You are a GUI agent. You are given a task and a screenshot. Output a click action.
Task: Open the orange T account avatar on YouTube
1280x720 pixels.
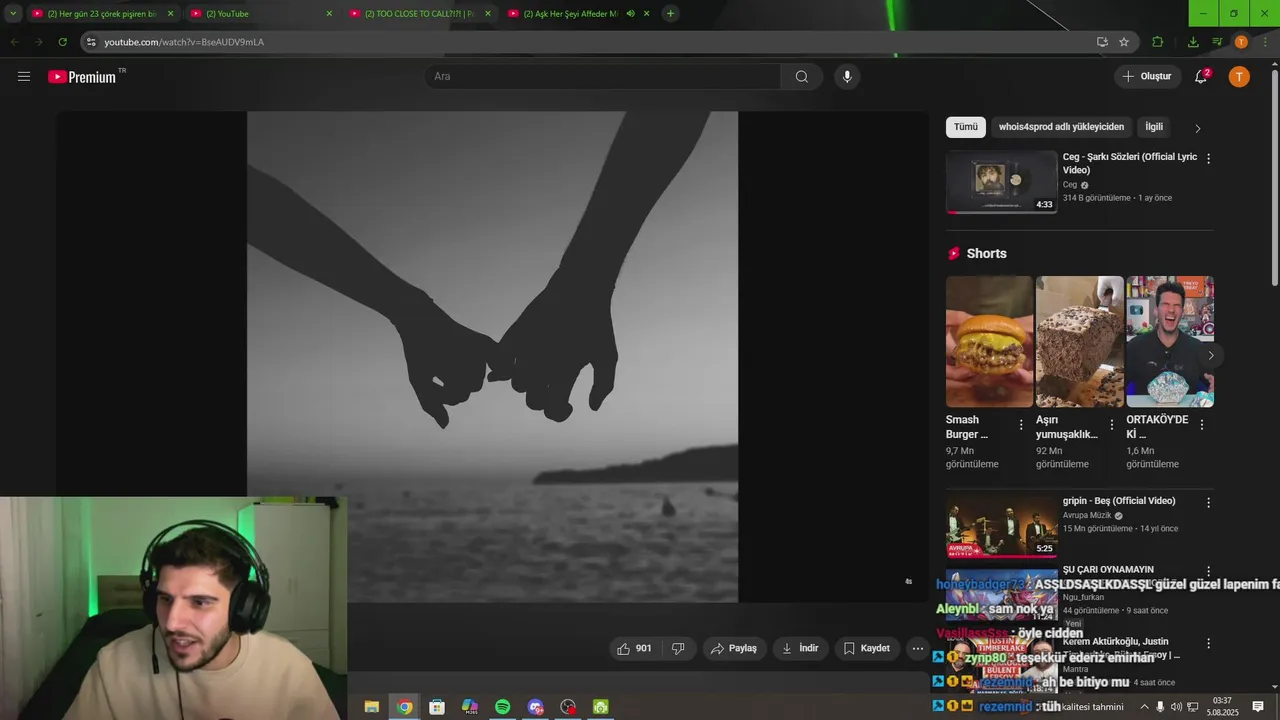coord(1239,76)
